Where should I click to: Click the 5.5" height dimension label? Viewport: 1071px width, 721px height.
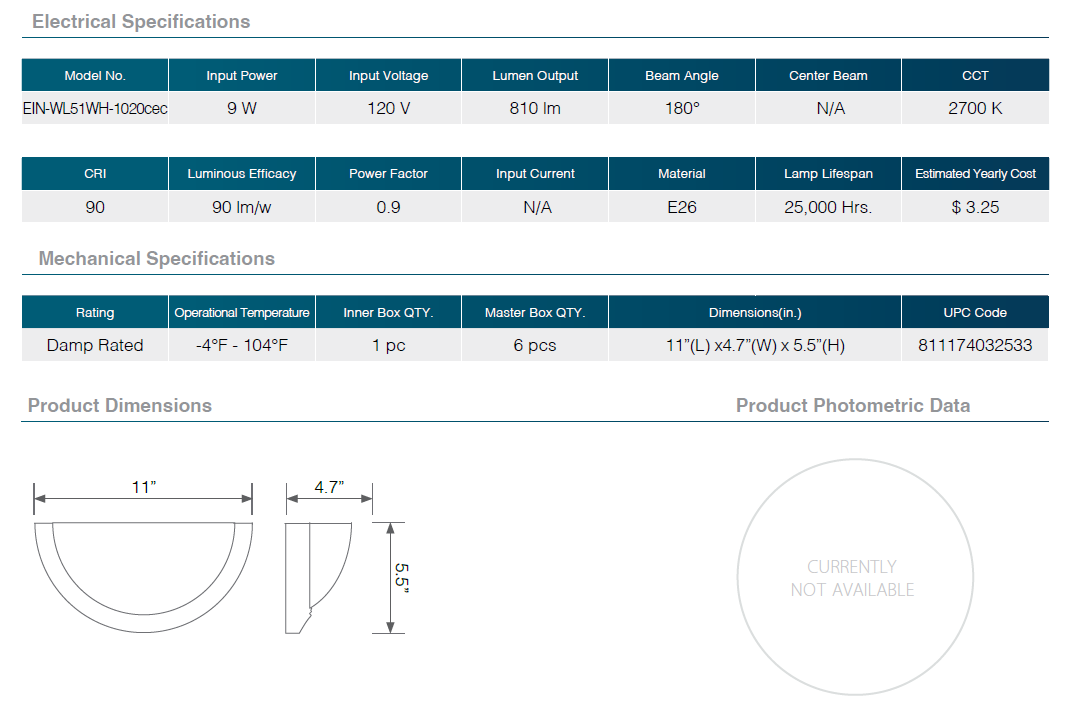click(x=401, y=578)
